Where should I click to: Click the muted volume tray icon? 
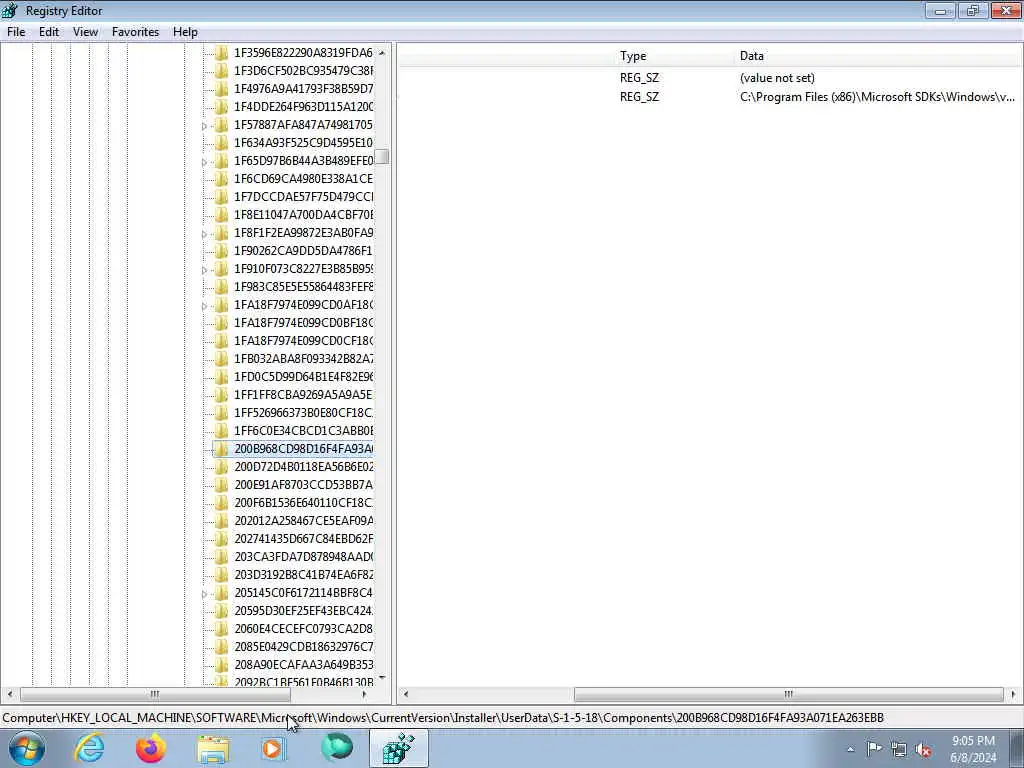pos(923,750)
